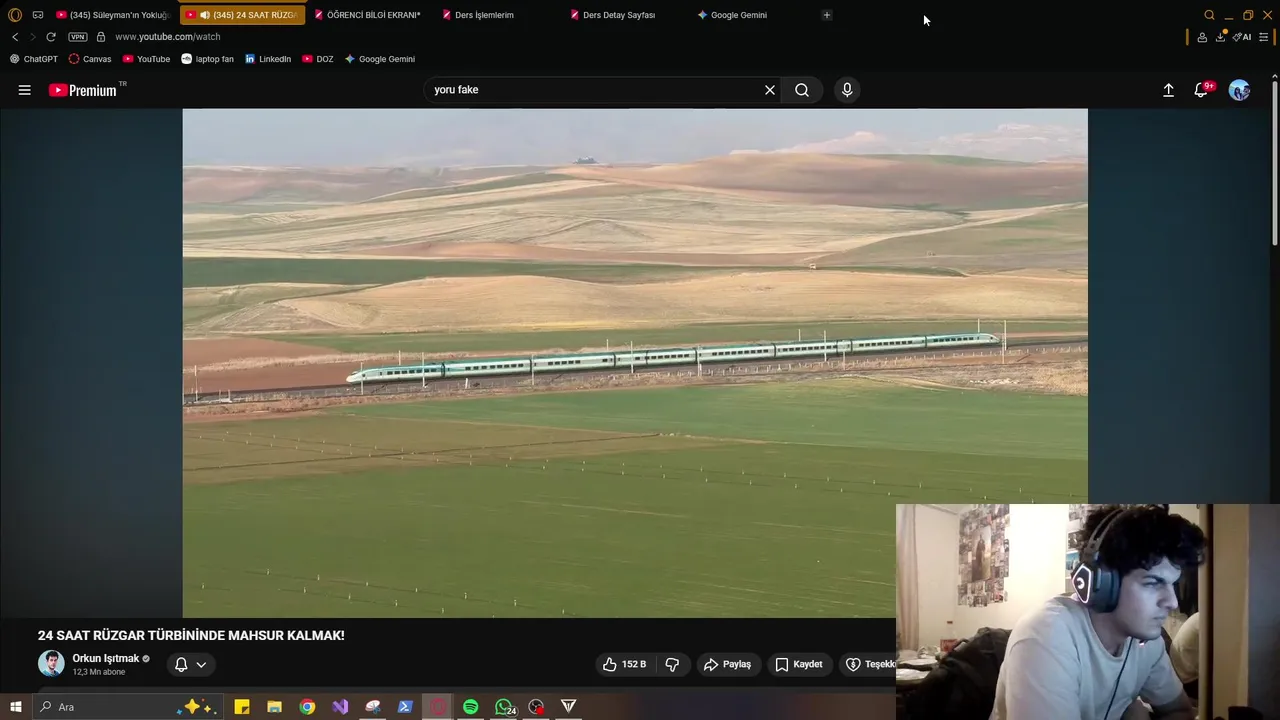Image resolution: width=1280 pixels, height=720 pixels.
Task: Start voice search with microphone
Action: 847,90
